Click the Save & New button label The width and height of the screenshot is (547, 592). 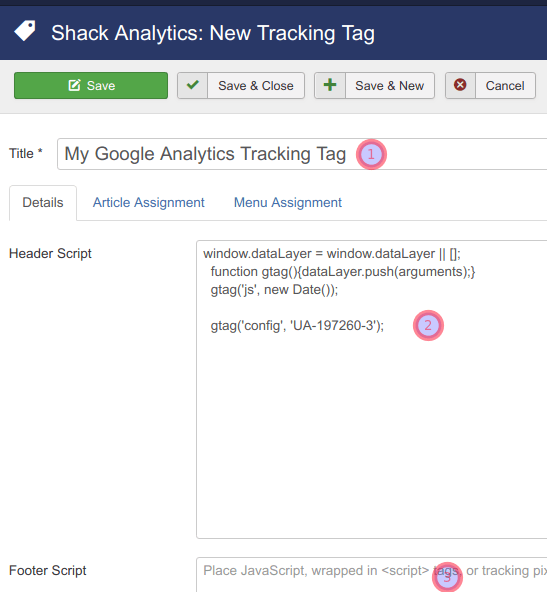(390, 86)
